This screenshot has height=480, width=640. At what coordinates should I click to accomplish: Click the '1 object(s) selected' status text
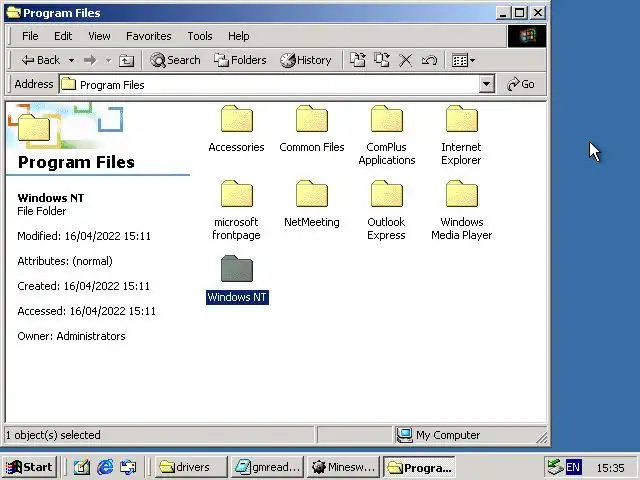(x=53, y=435)
